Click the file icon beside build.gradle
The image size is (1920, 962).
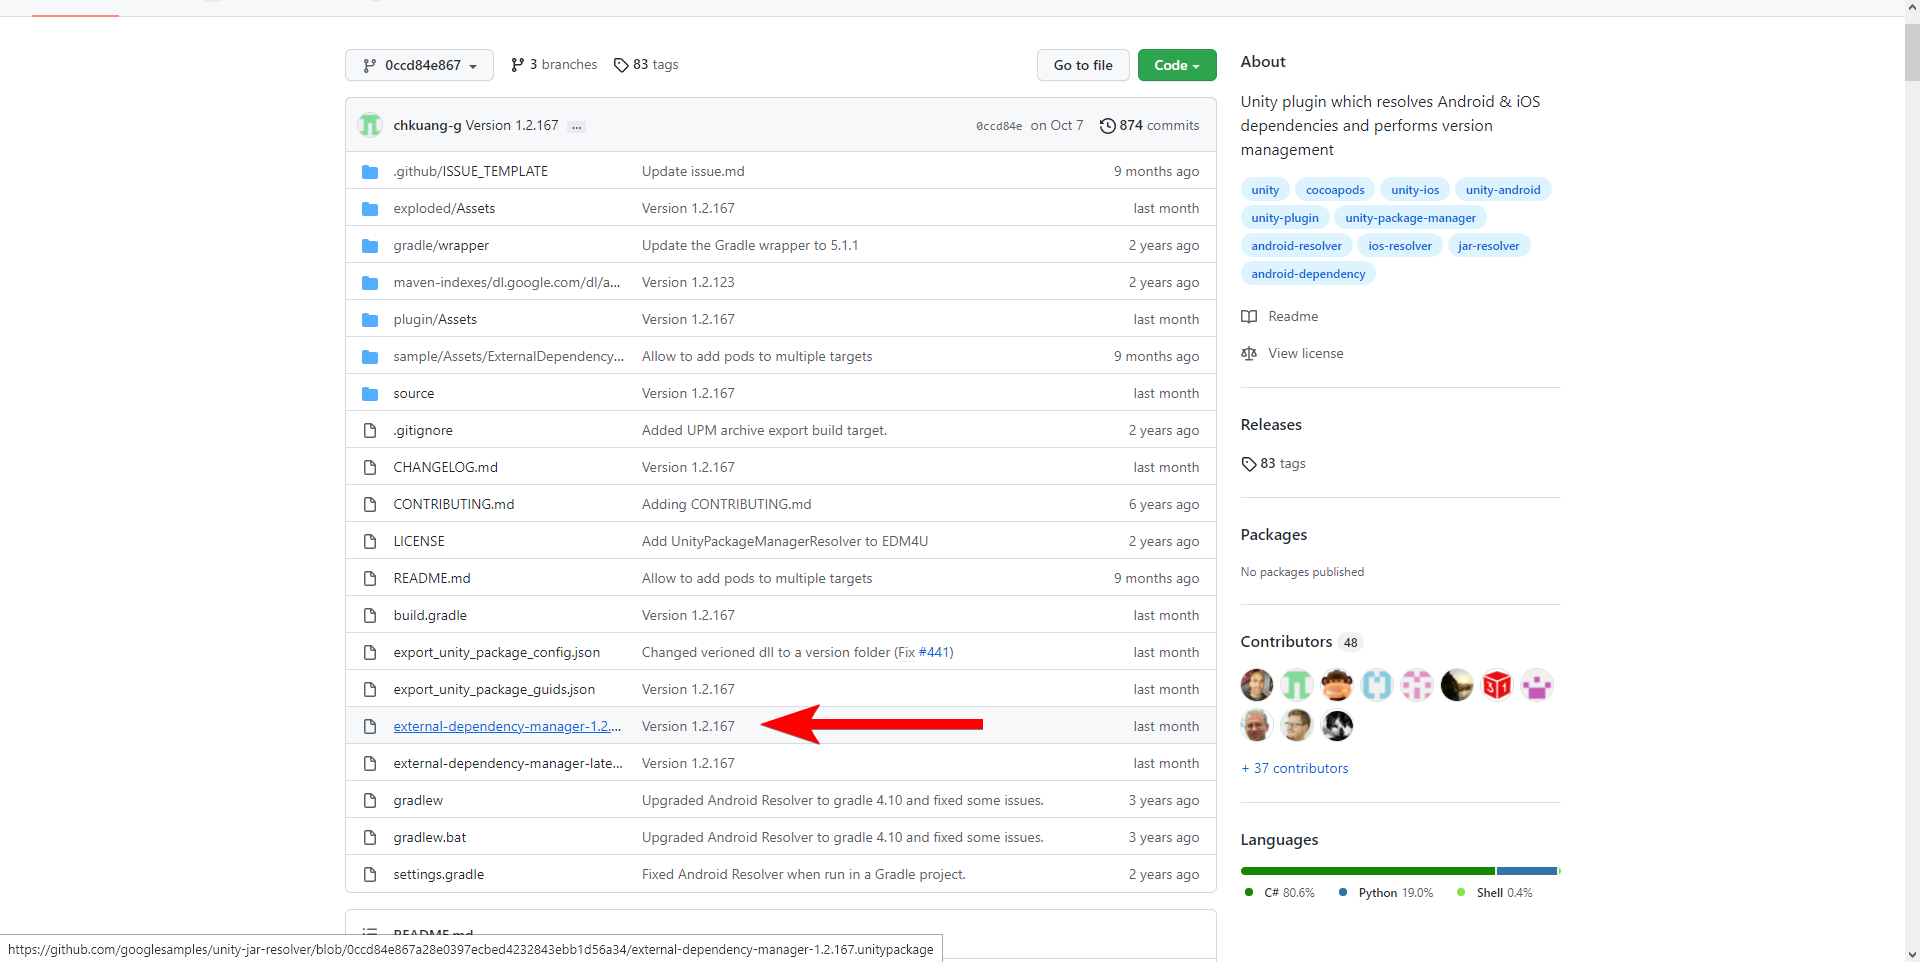[x=370, y=615]
